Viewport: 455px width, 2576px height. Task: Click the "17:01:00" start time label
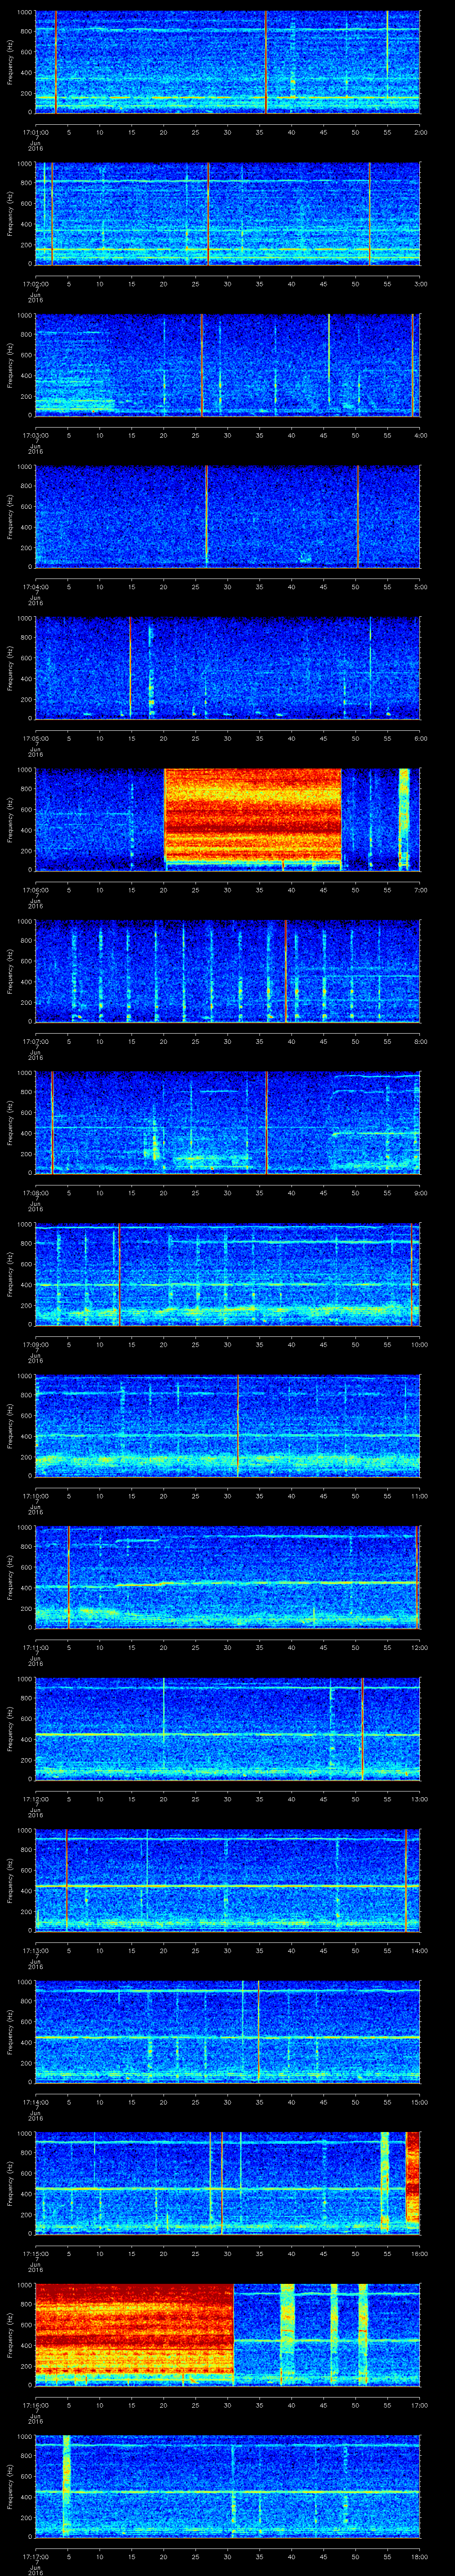coord(35,131)
